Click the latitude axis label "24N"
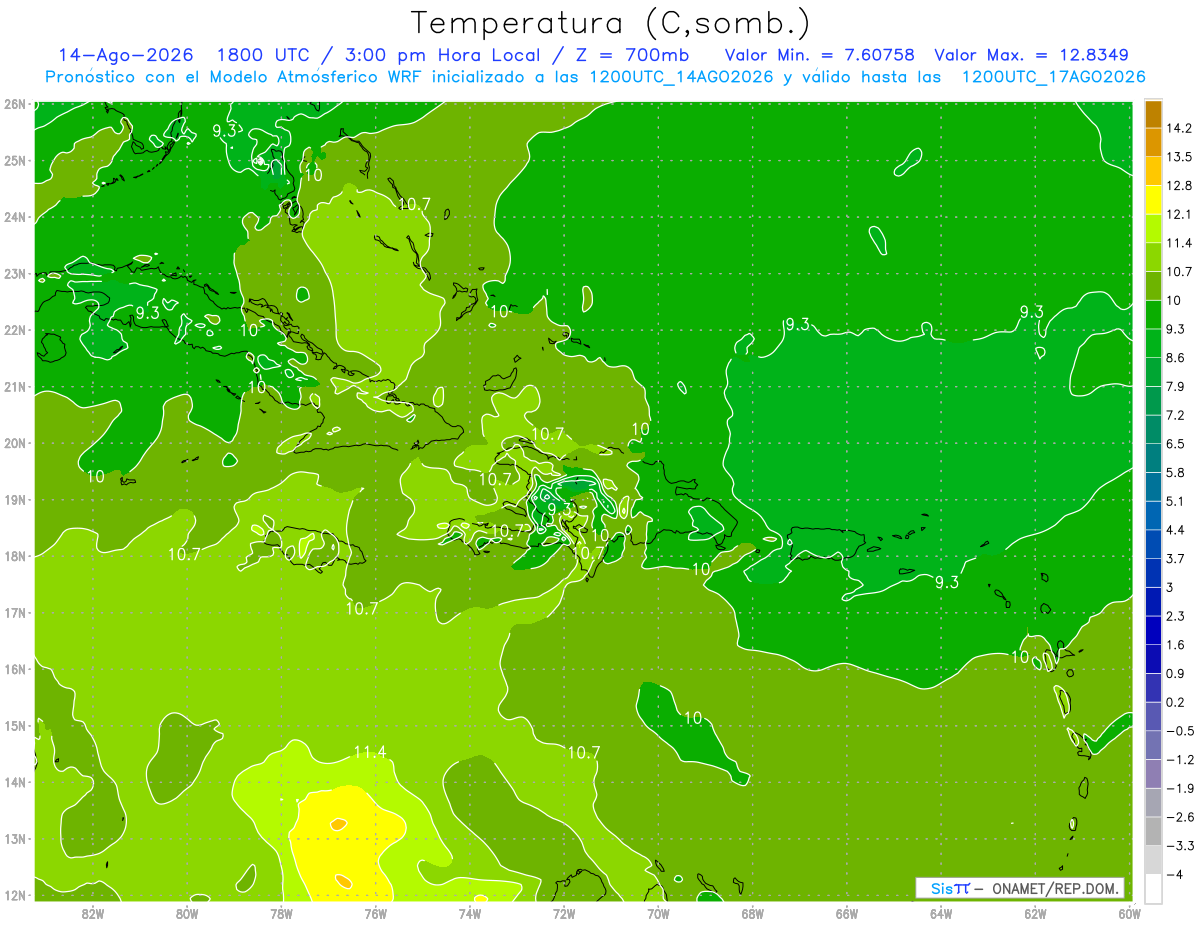This screenshot has height=927, width=1200. pos(15,216)
